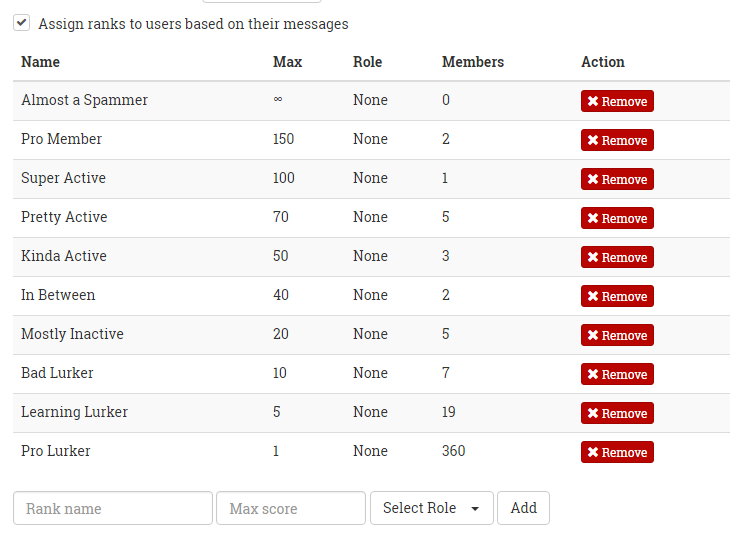Uncheck Assign ranks to users based on messages

pos(22,23)
